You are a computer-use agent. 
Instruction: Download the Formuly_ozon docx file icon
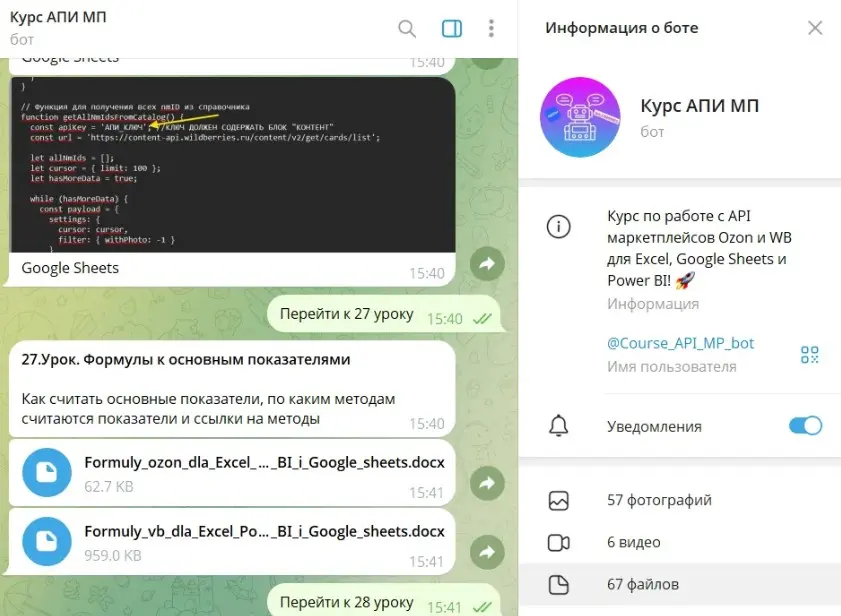point(47,472)
